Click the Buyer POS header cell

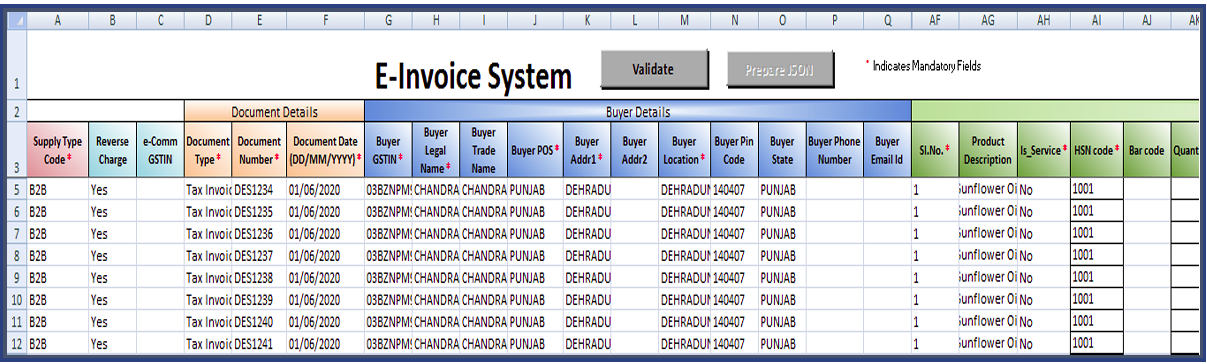click(535, 150)
